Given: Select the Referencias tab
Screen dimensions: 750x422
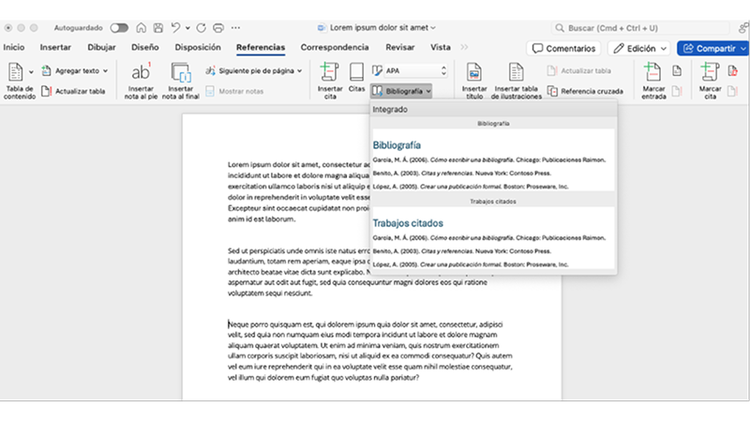Looking at the screenshot, I should (x=260, y=47).
